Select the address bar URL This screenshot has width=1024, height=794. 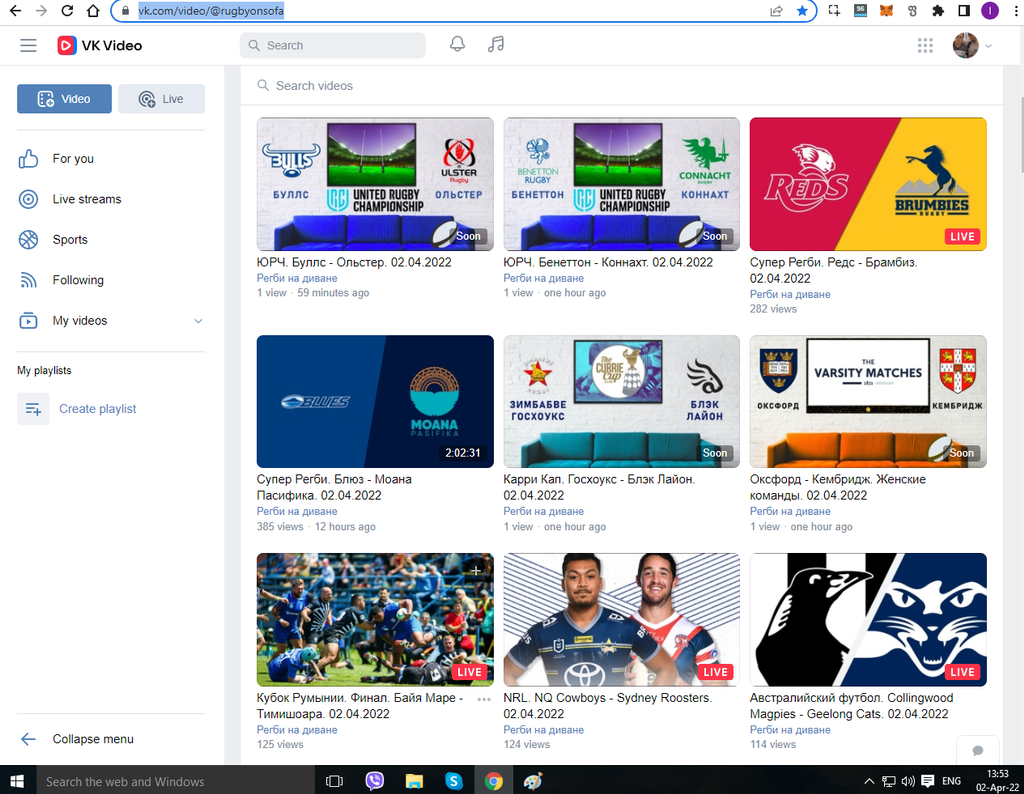click(x=211, y=10)
